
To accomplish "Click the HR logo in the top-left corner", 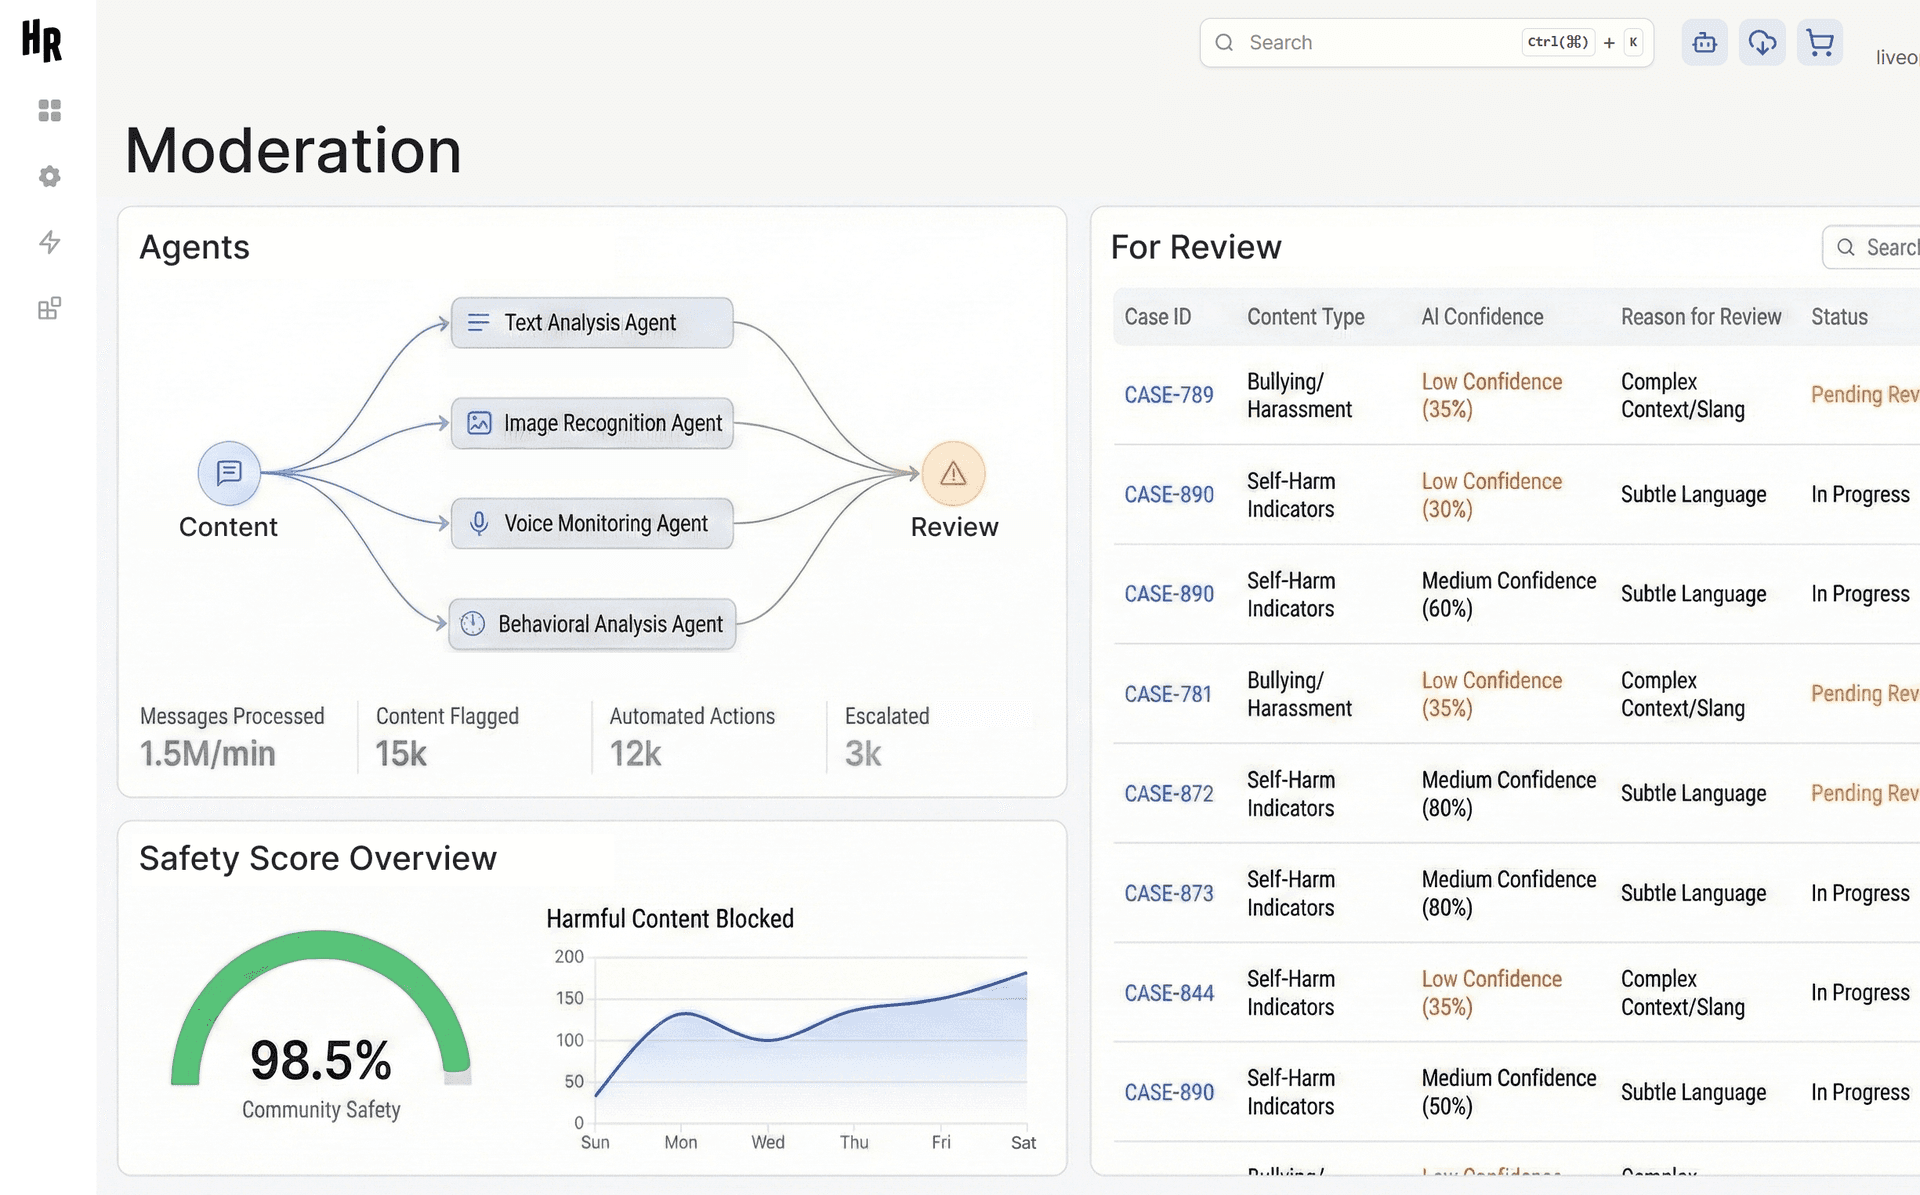I will click(41, 42).
